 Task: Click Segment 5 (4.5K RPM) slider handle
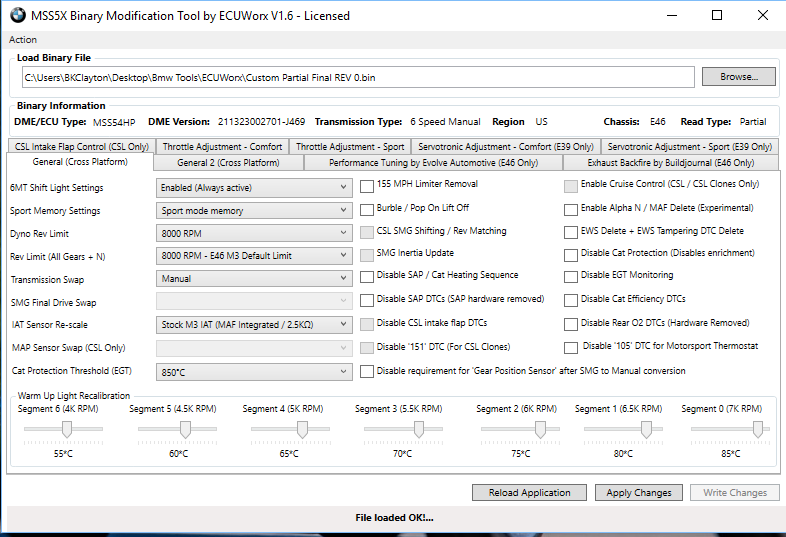tap(185, 429)
